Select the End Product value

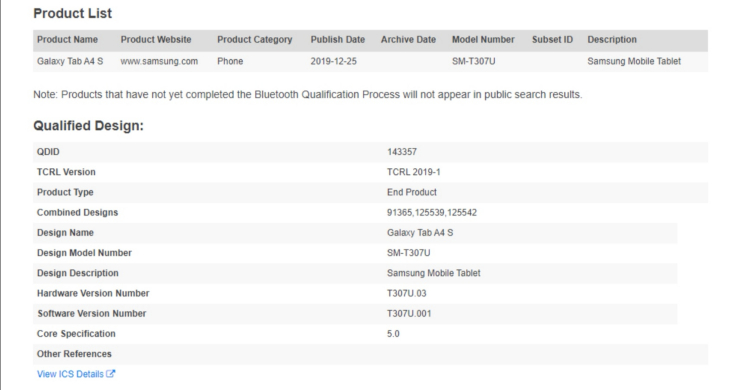click(412, 192)
